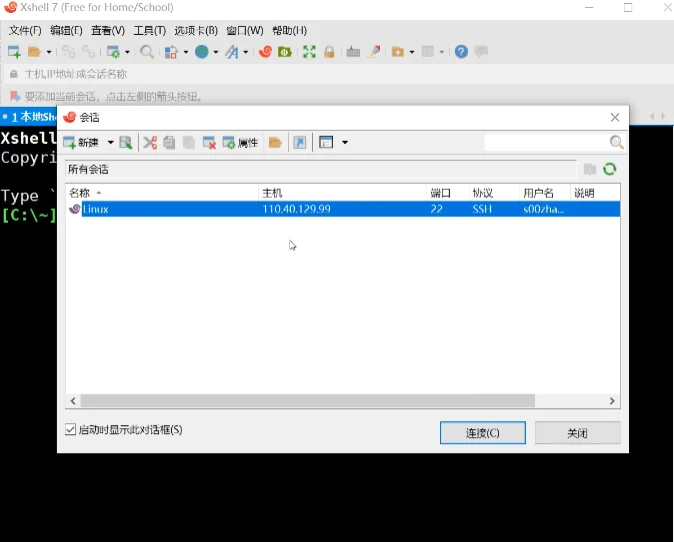Expand the dropdown beside the properties gear icon
The image size is (674, 542).
pyautogui.click(x=127, y=52)
